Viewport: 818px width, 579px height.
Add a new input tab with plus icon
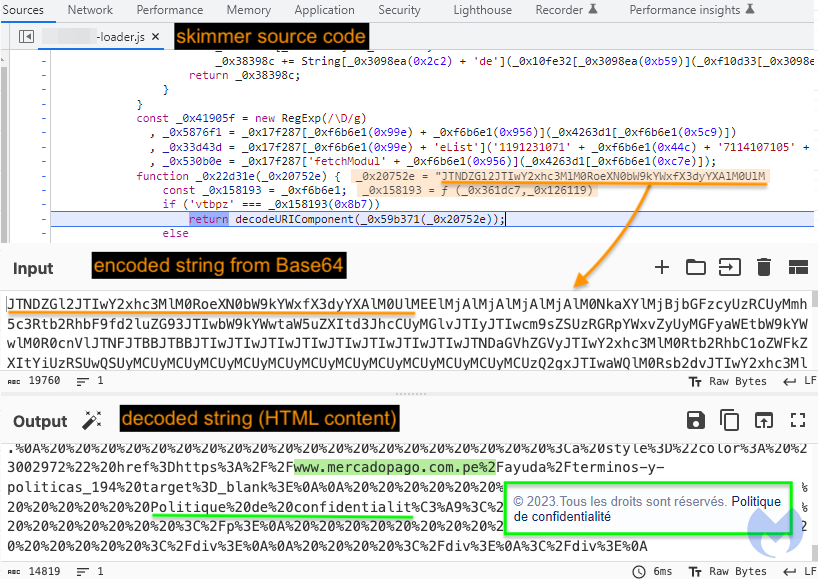661,267
